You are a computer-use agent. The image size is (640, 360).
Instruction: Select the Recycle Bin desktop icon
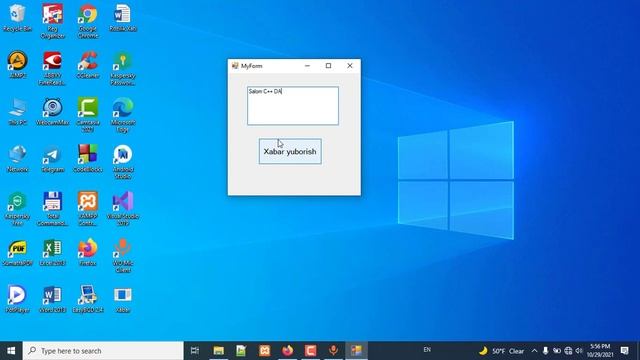click(x=17, y=18)
